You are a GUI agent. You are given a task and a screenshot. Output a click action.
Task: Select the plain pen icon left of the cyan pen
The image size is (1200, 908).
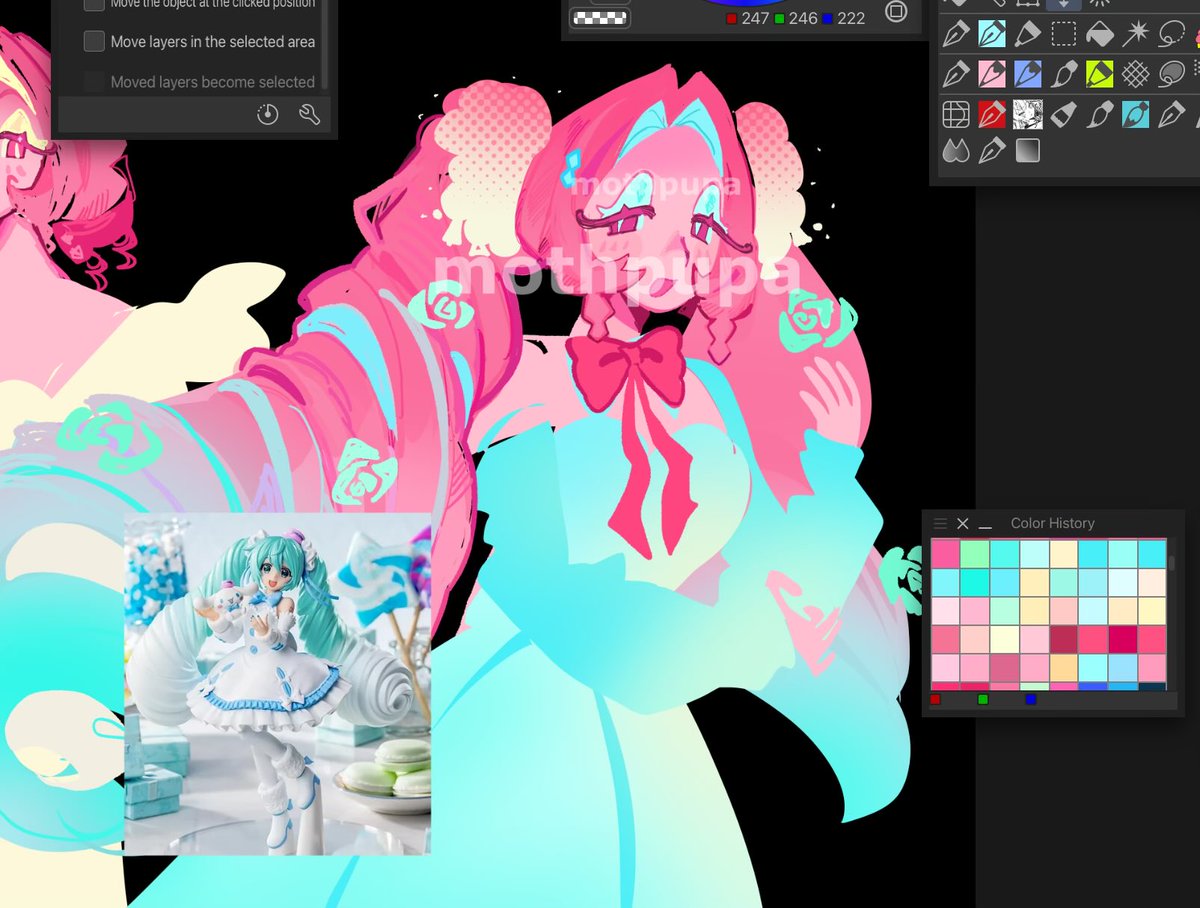pyautogui.click(x=956, y=34)
